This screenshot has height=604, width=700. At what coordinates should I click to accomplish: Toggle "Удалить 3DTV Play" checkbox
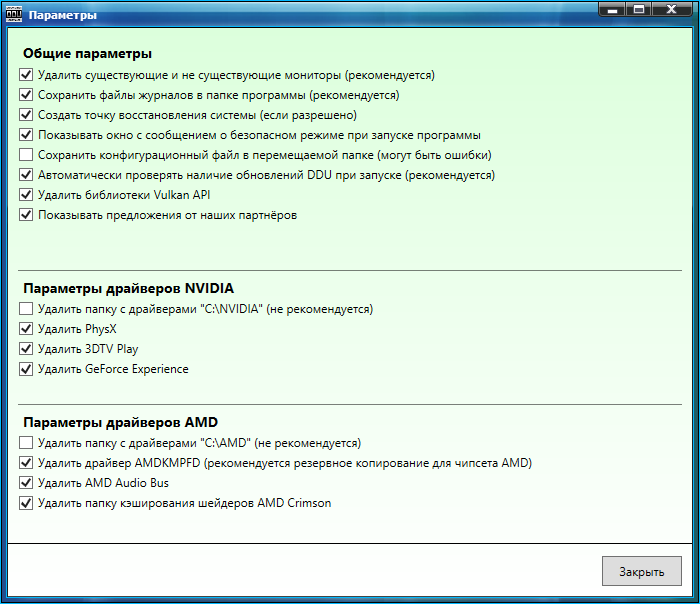point(26,349)
